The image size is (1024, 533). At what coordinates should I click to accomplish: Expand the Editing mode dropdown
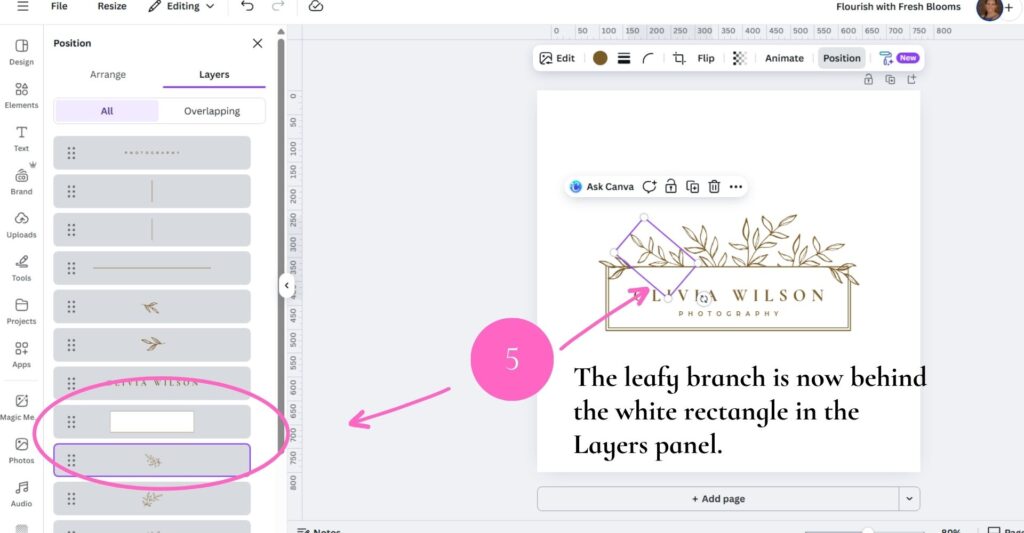point(181,7)
